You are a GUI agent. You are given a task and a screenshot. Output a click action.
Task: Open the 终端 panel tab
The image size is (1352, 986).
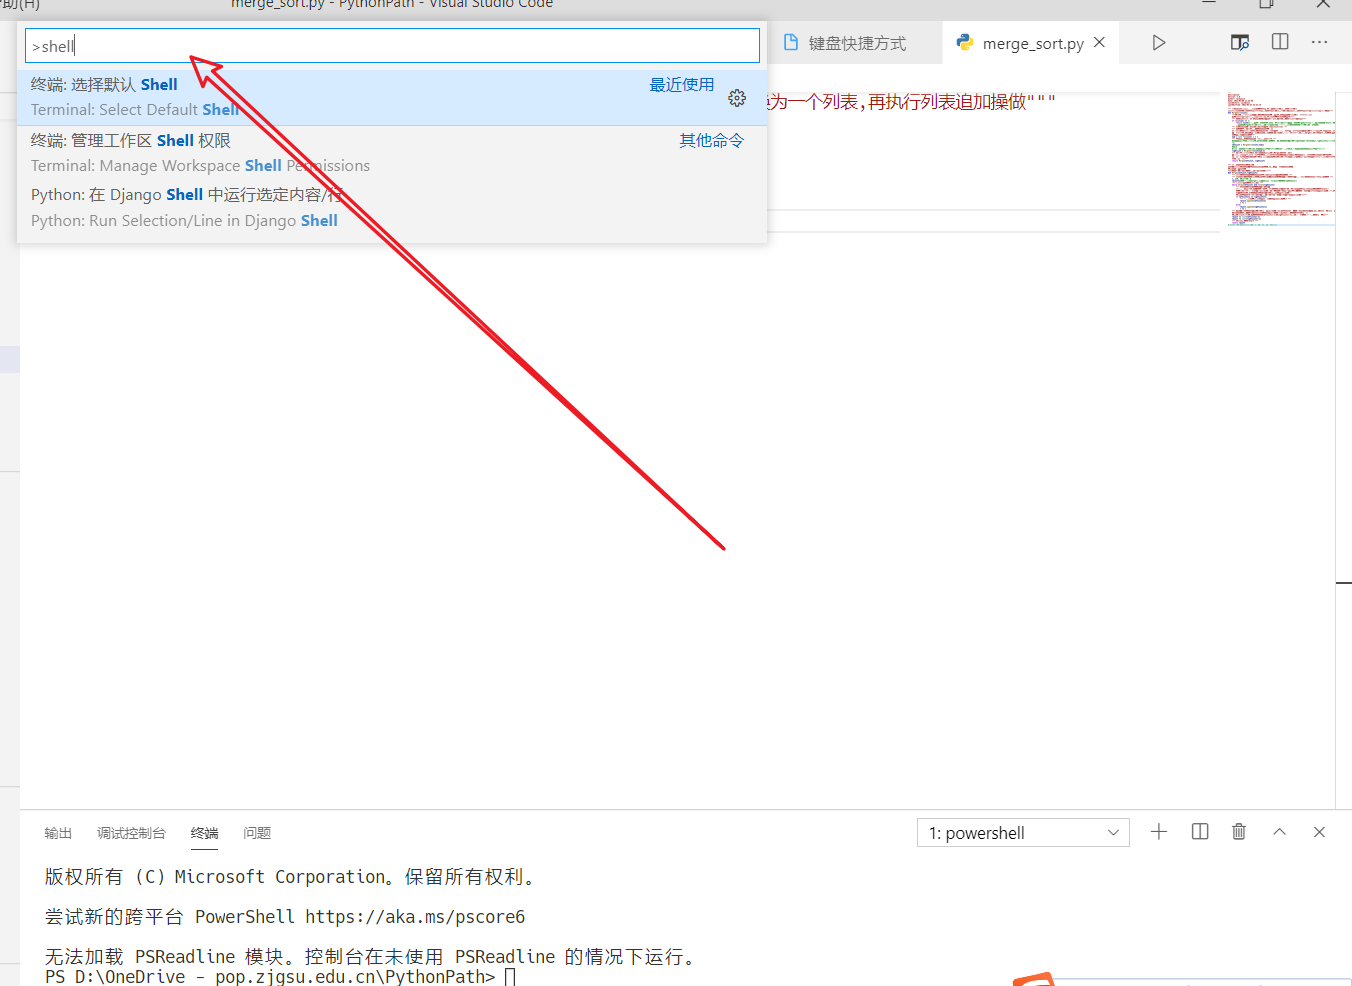point(204,833)
